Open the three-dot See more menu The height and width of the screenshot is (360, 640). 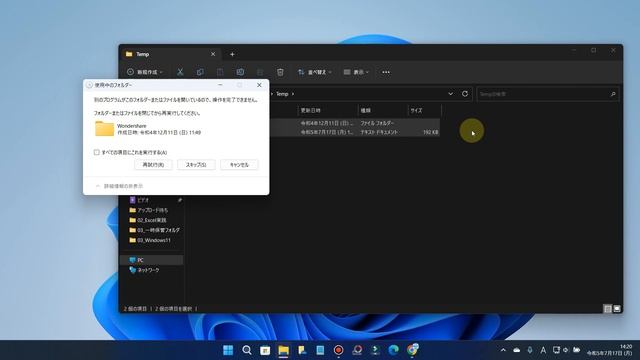click(386, 72)
